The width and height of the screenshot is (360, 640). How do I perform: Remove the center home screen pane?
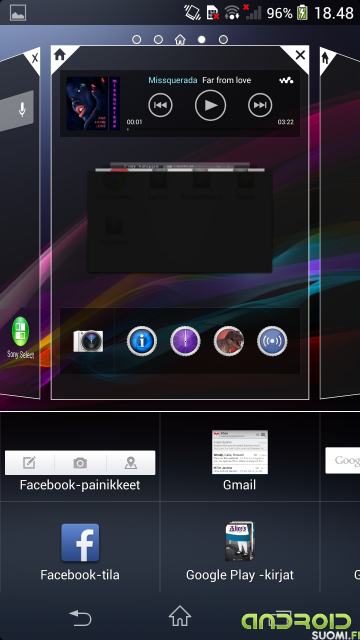click(x=300, y=55)
